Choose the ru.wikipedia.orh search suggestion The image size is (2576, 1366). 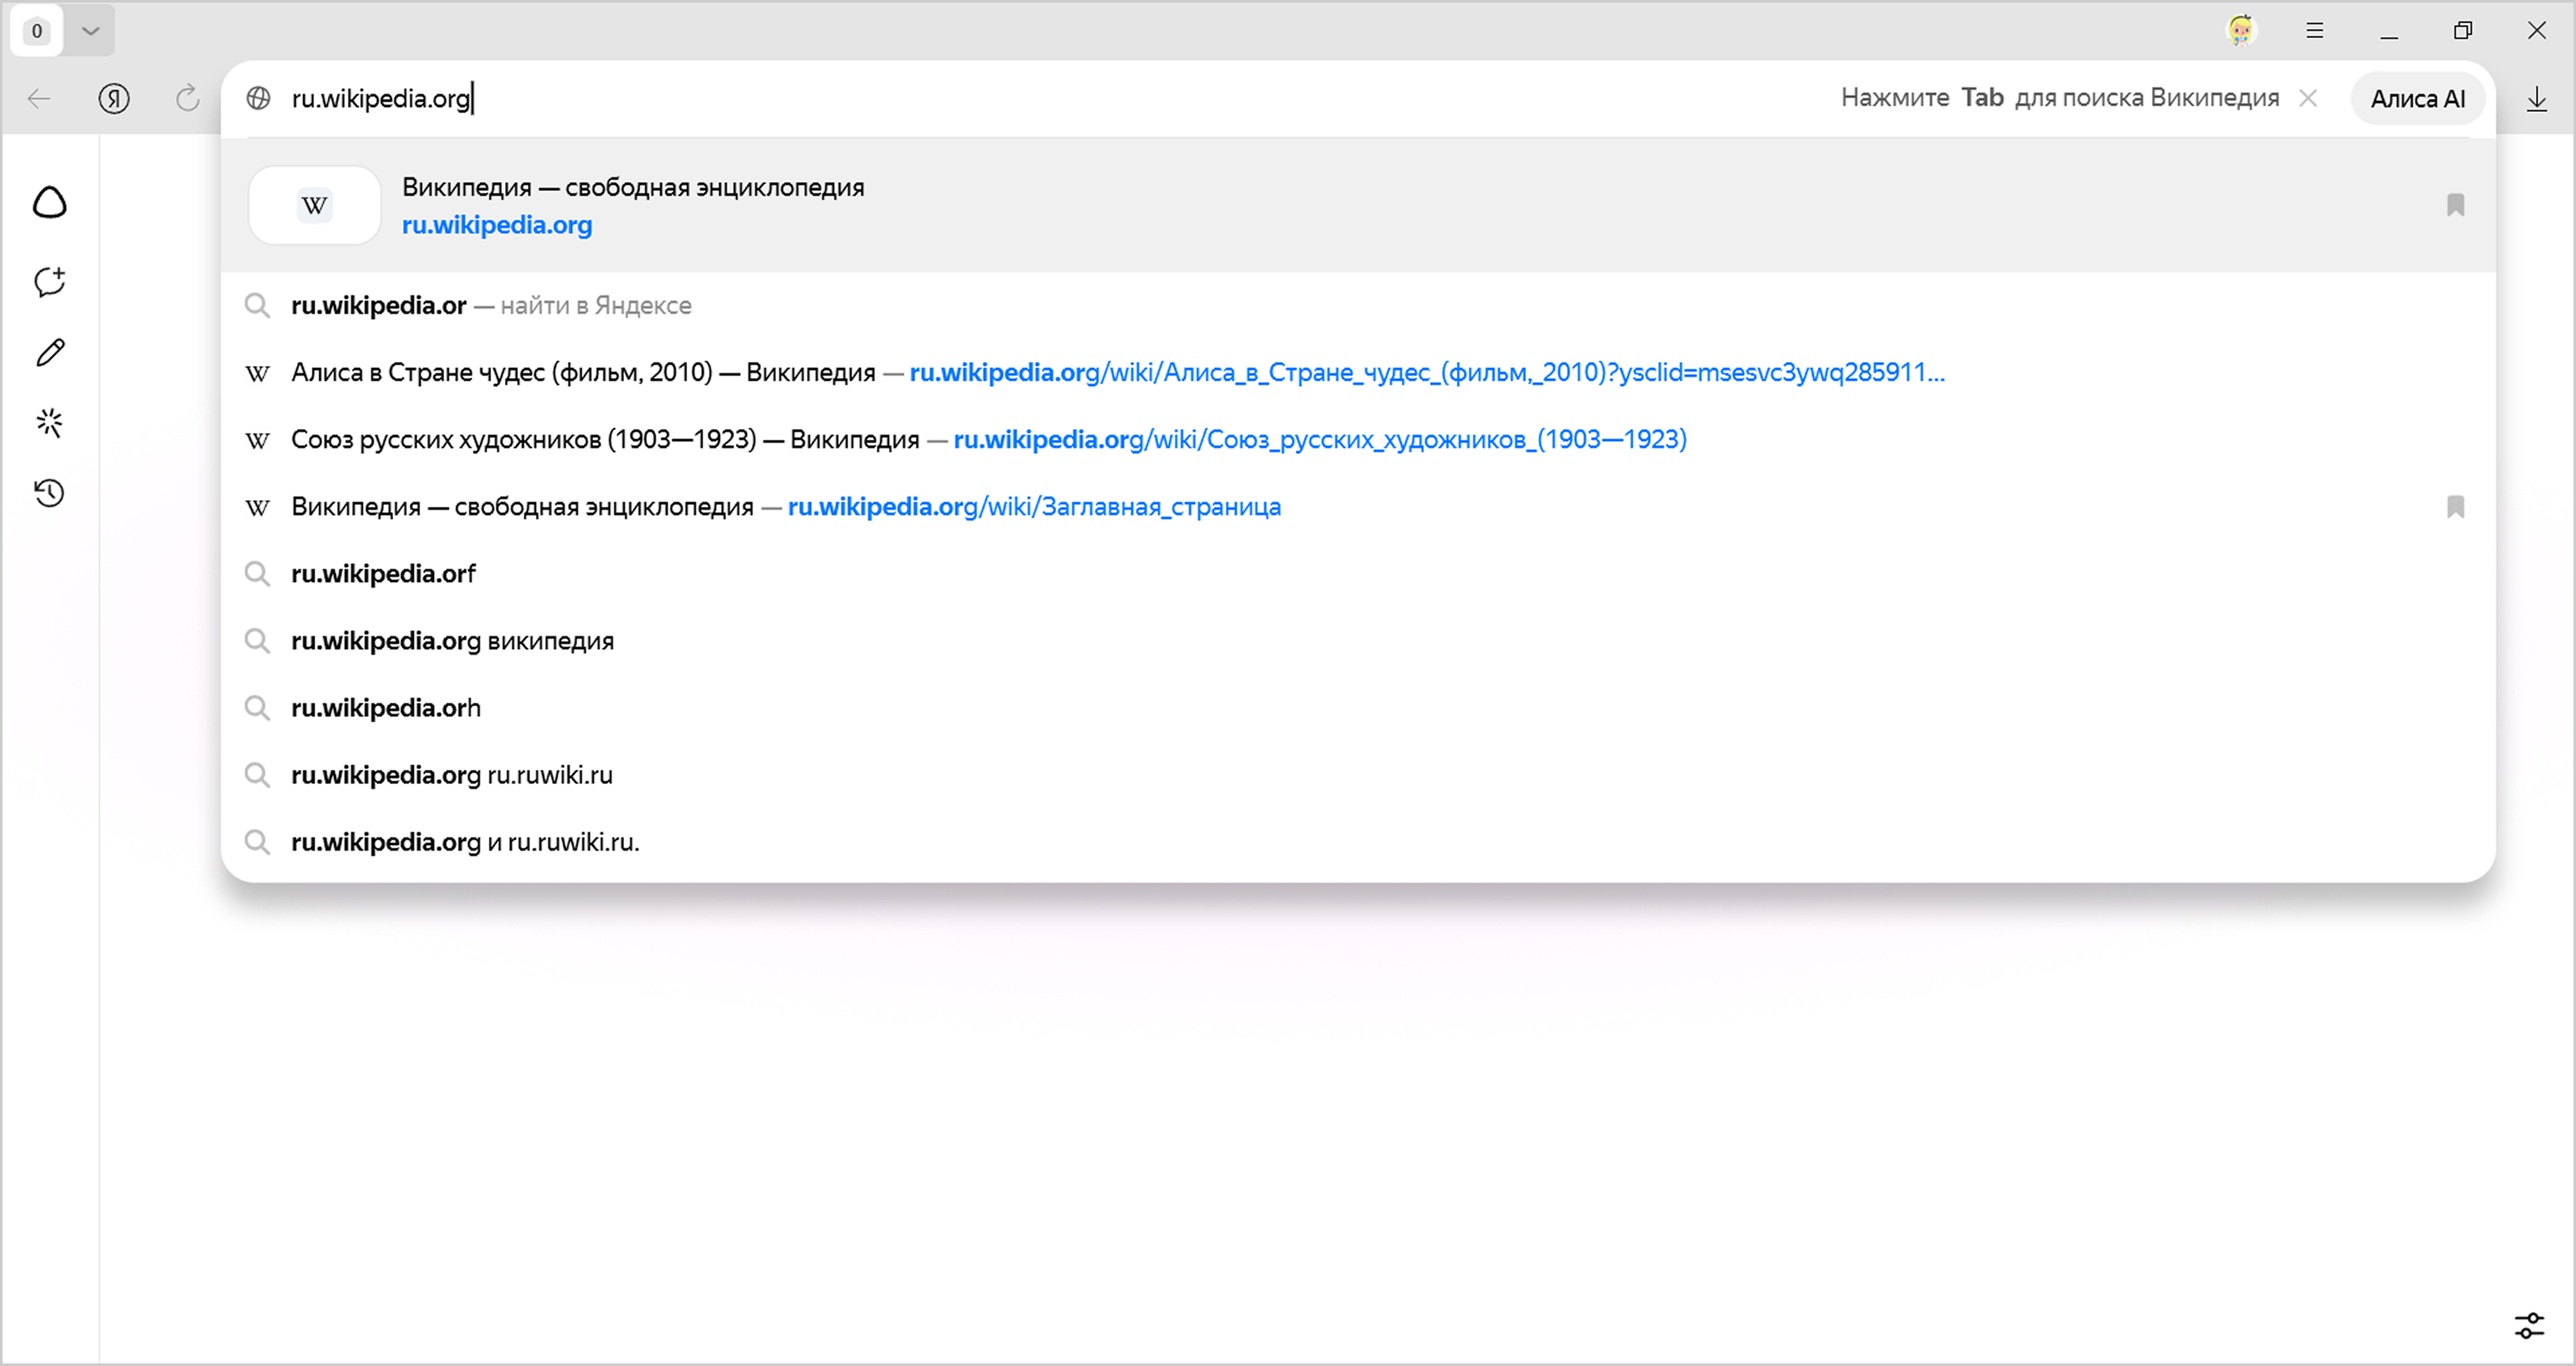(1358, 707)
